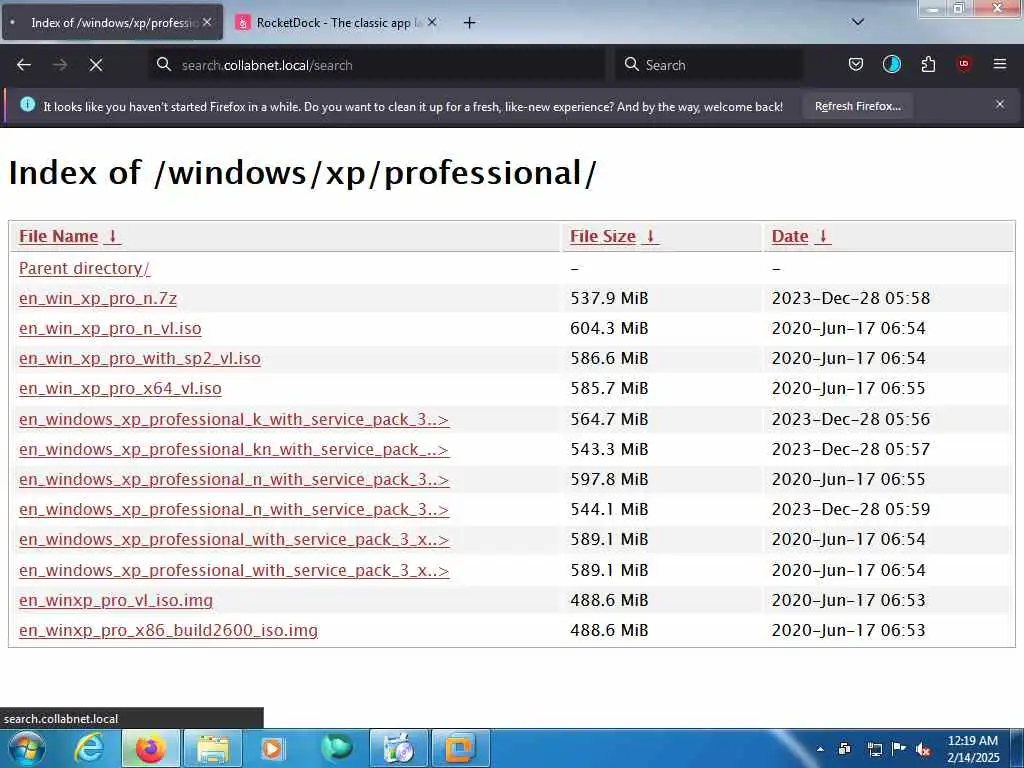This screenshot has height=768, width=1024.
Task: Select the Index of /windows/xp/professional tab
Action: tap(112, 23)
